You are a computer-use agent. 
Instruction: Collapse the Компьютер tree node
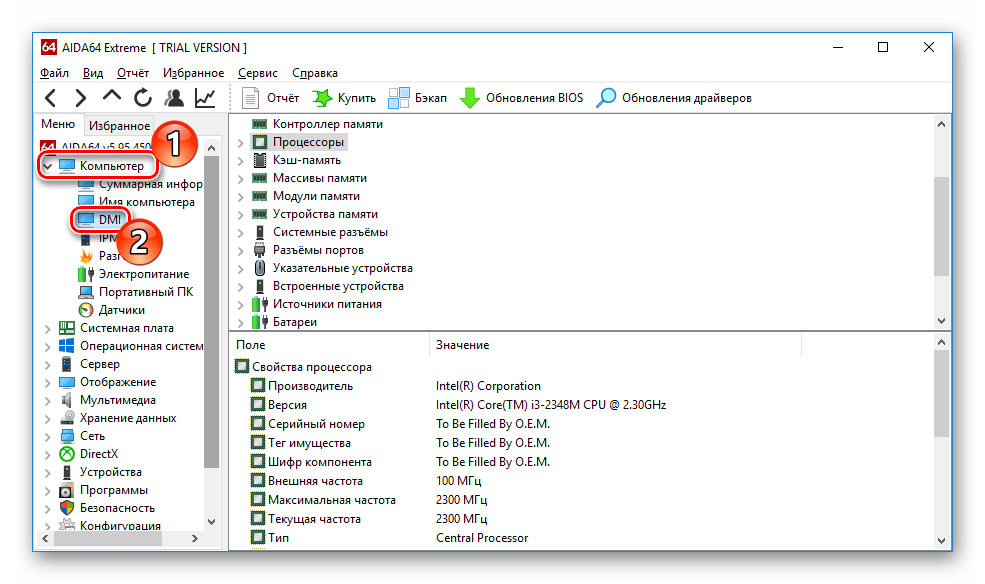pyautogui.click(x=47, y=166)
